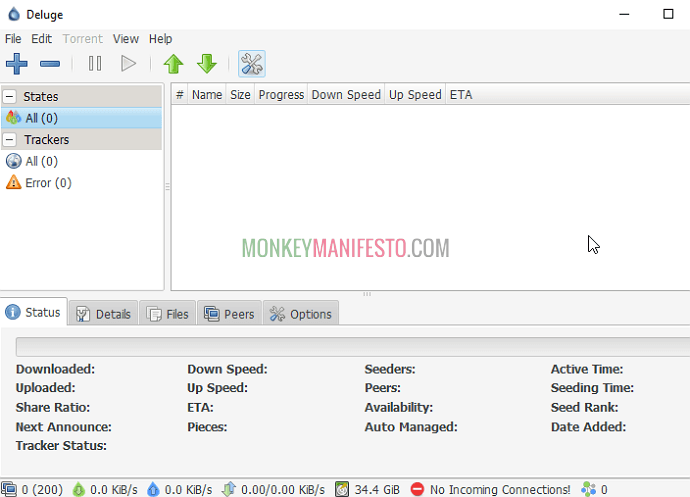Click the free disk space icon
690x497 pixels.
tap(342, 489)
